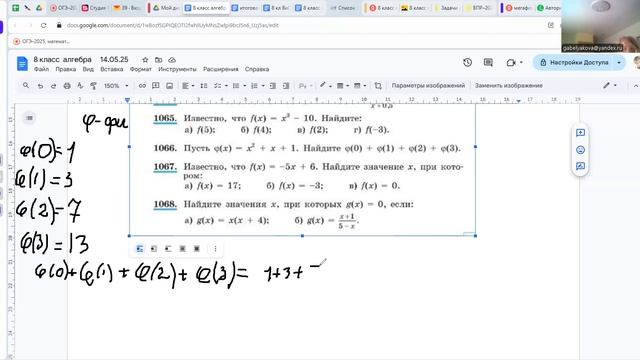Star the document 8 класс алгебра
640x360 pixels.
click(145, 60)
